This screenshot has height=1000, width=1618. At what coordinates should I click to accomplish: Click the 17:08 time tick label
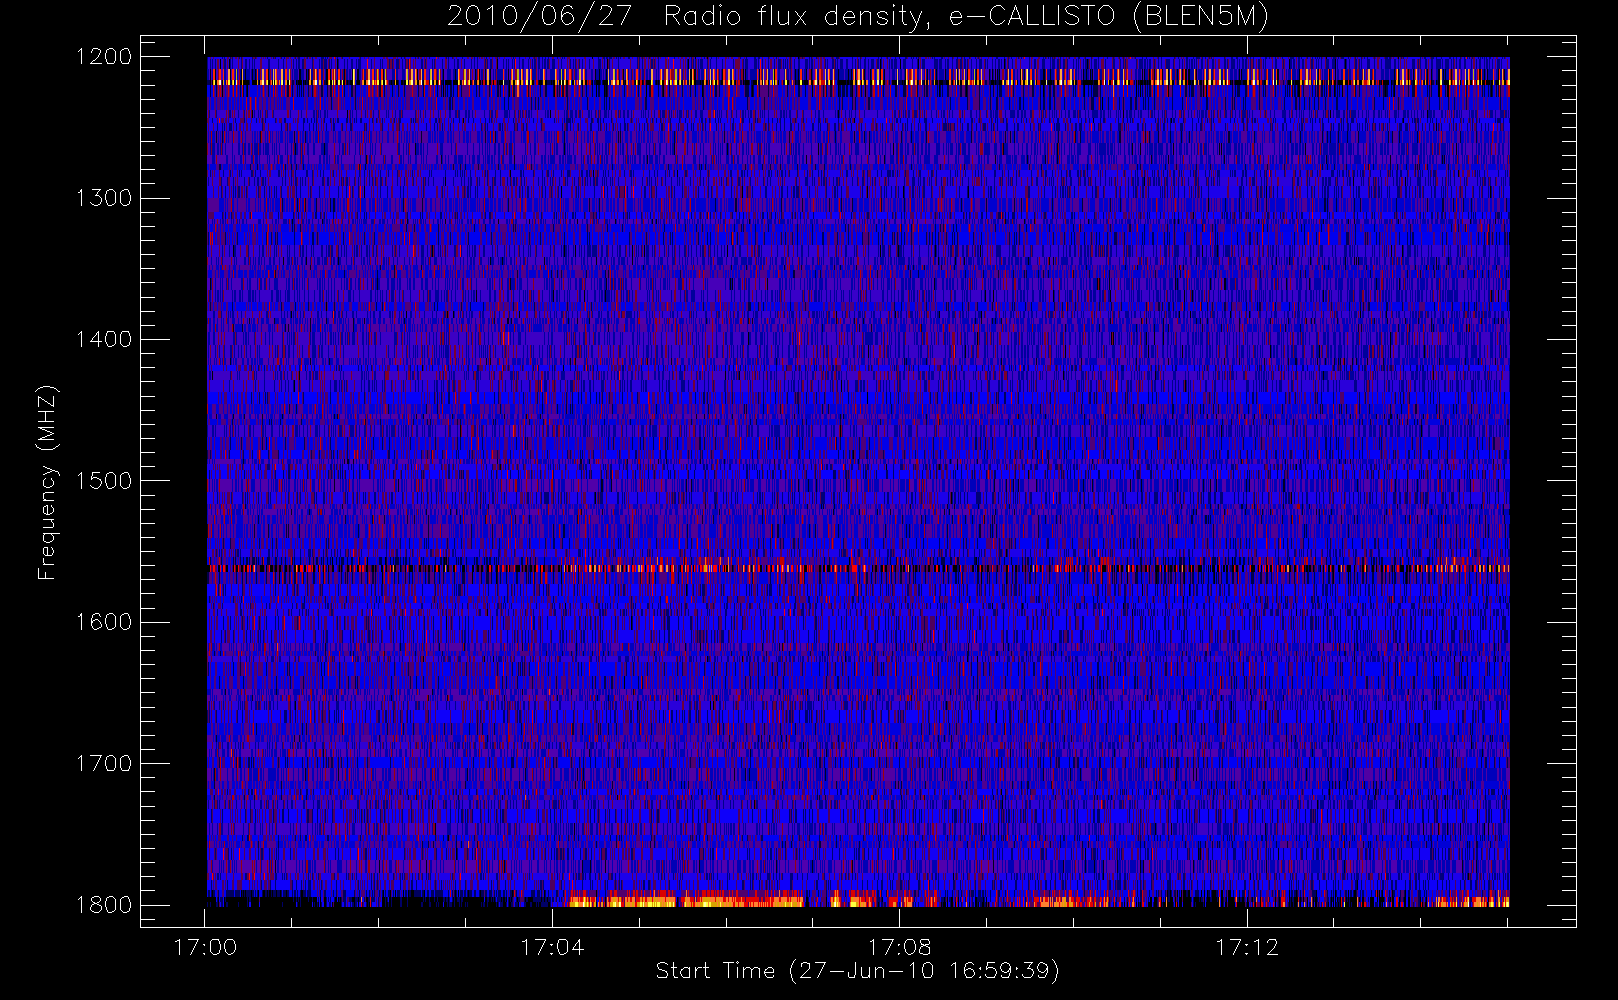point(899,947)
